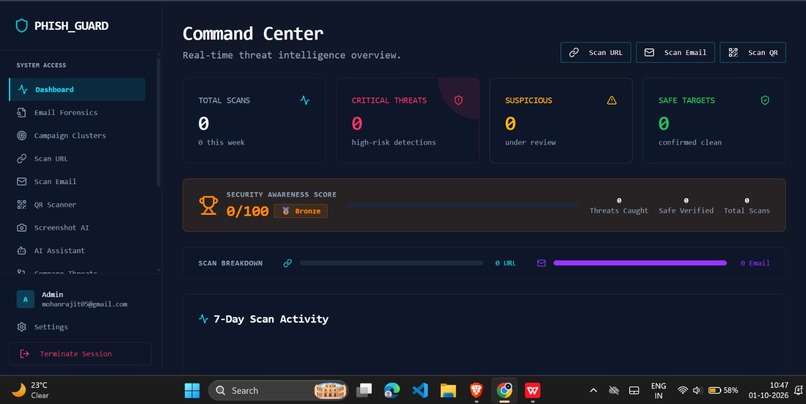Open QR Scanner in the sidebar
This screenshot has width=806, height=404.
(77, 205)
